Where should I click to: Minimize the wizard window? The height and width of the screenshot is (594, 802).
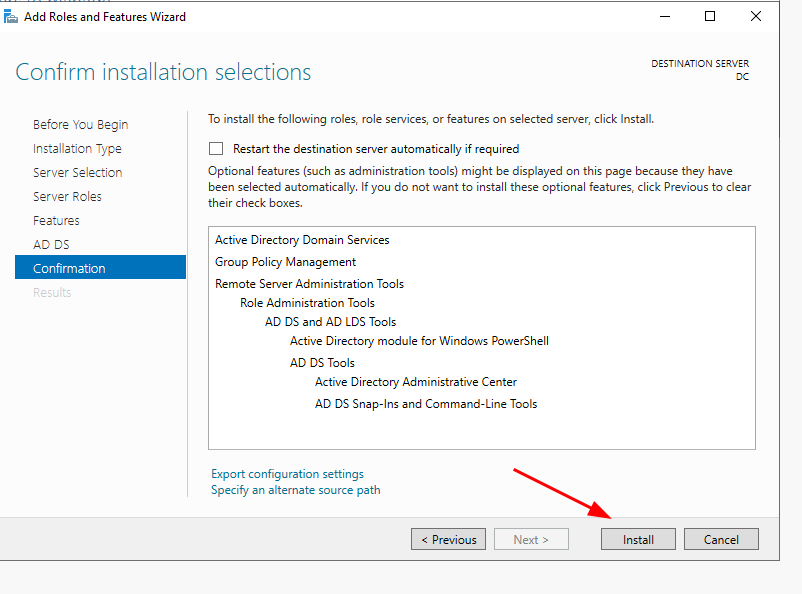point(665,16)
